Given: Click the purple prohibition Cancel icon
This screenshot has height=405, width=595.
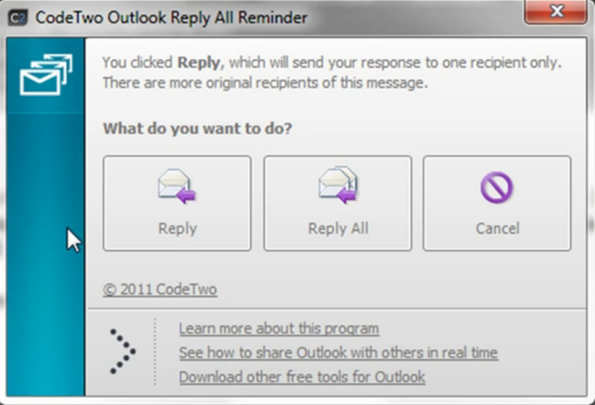Looking at the screenshot, I should coord(496,188).
